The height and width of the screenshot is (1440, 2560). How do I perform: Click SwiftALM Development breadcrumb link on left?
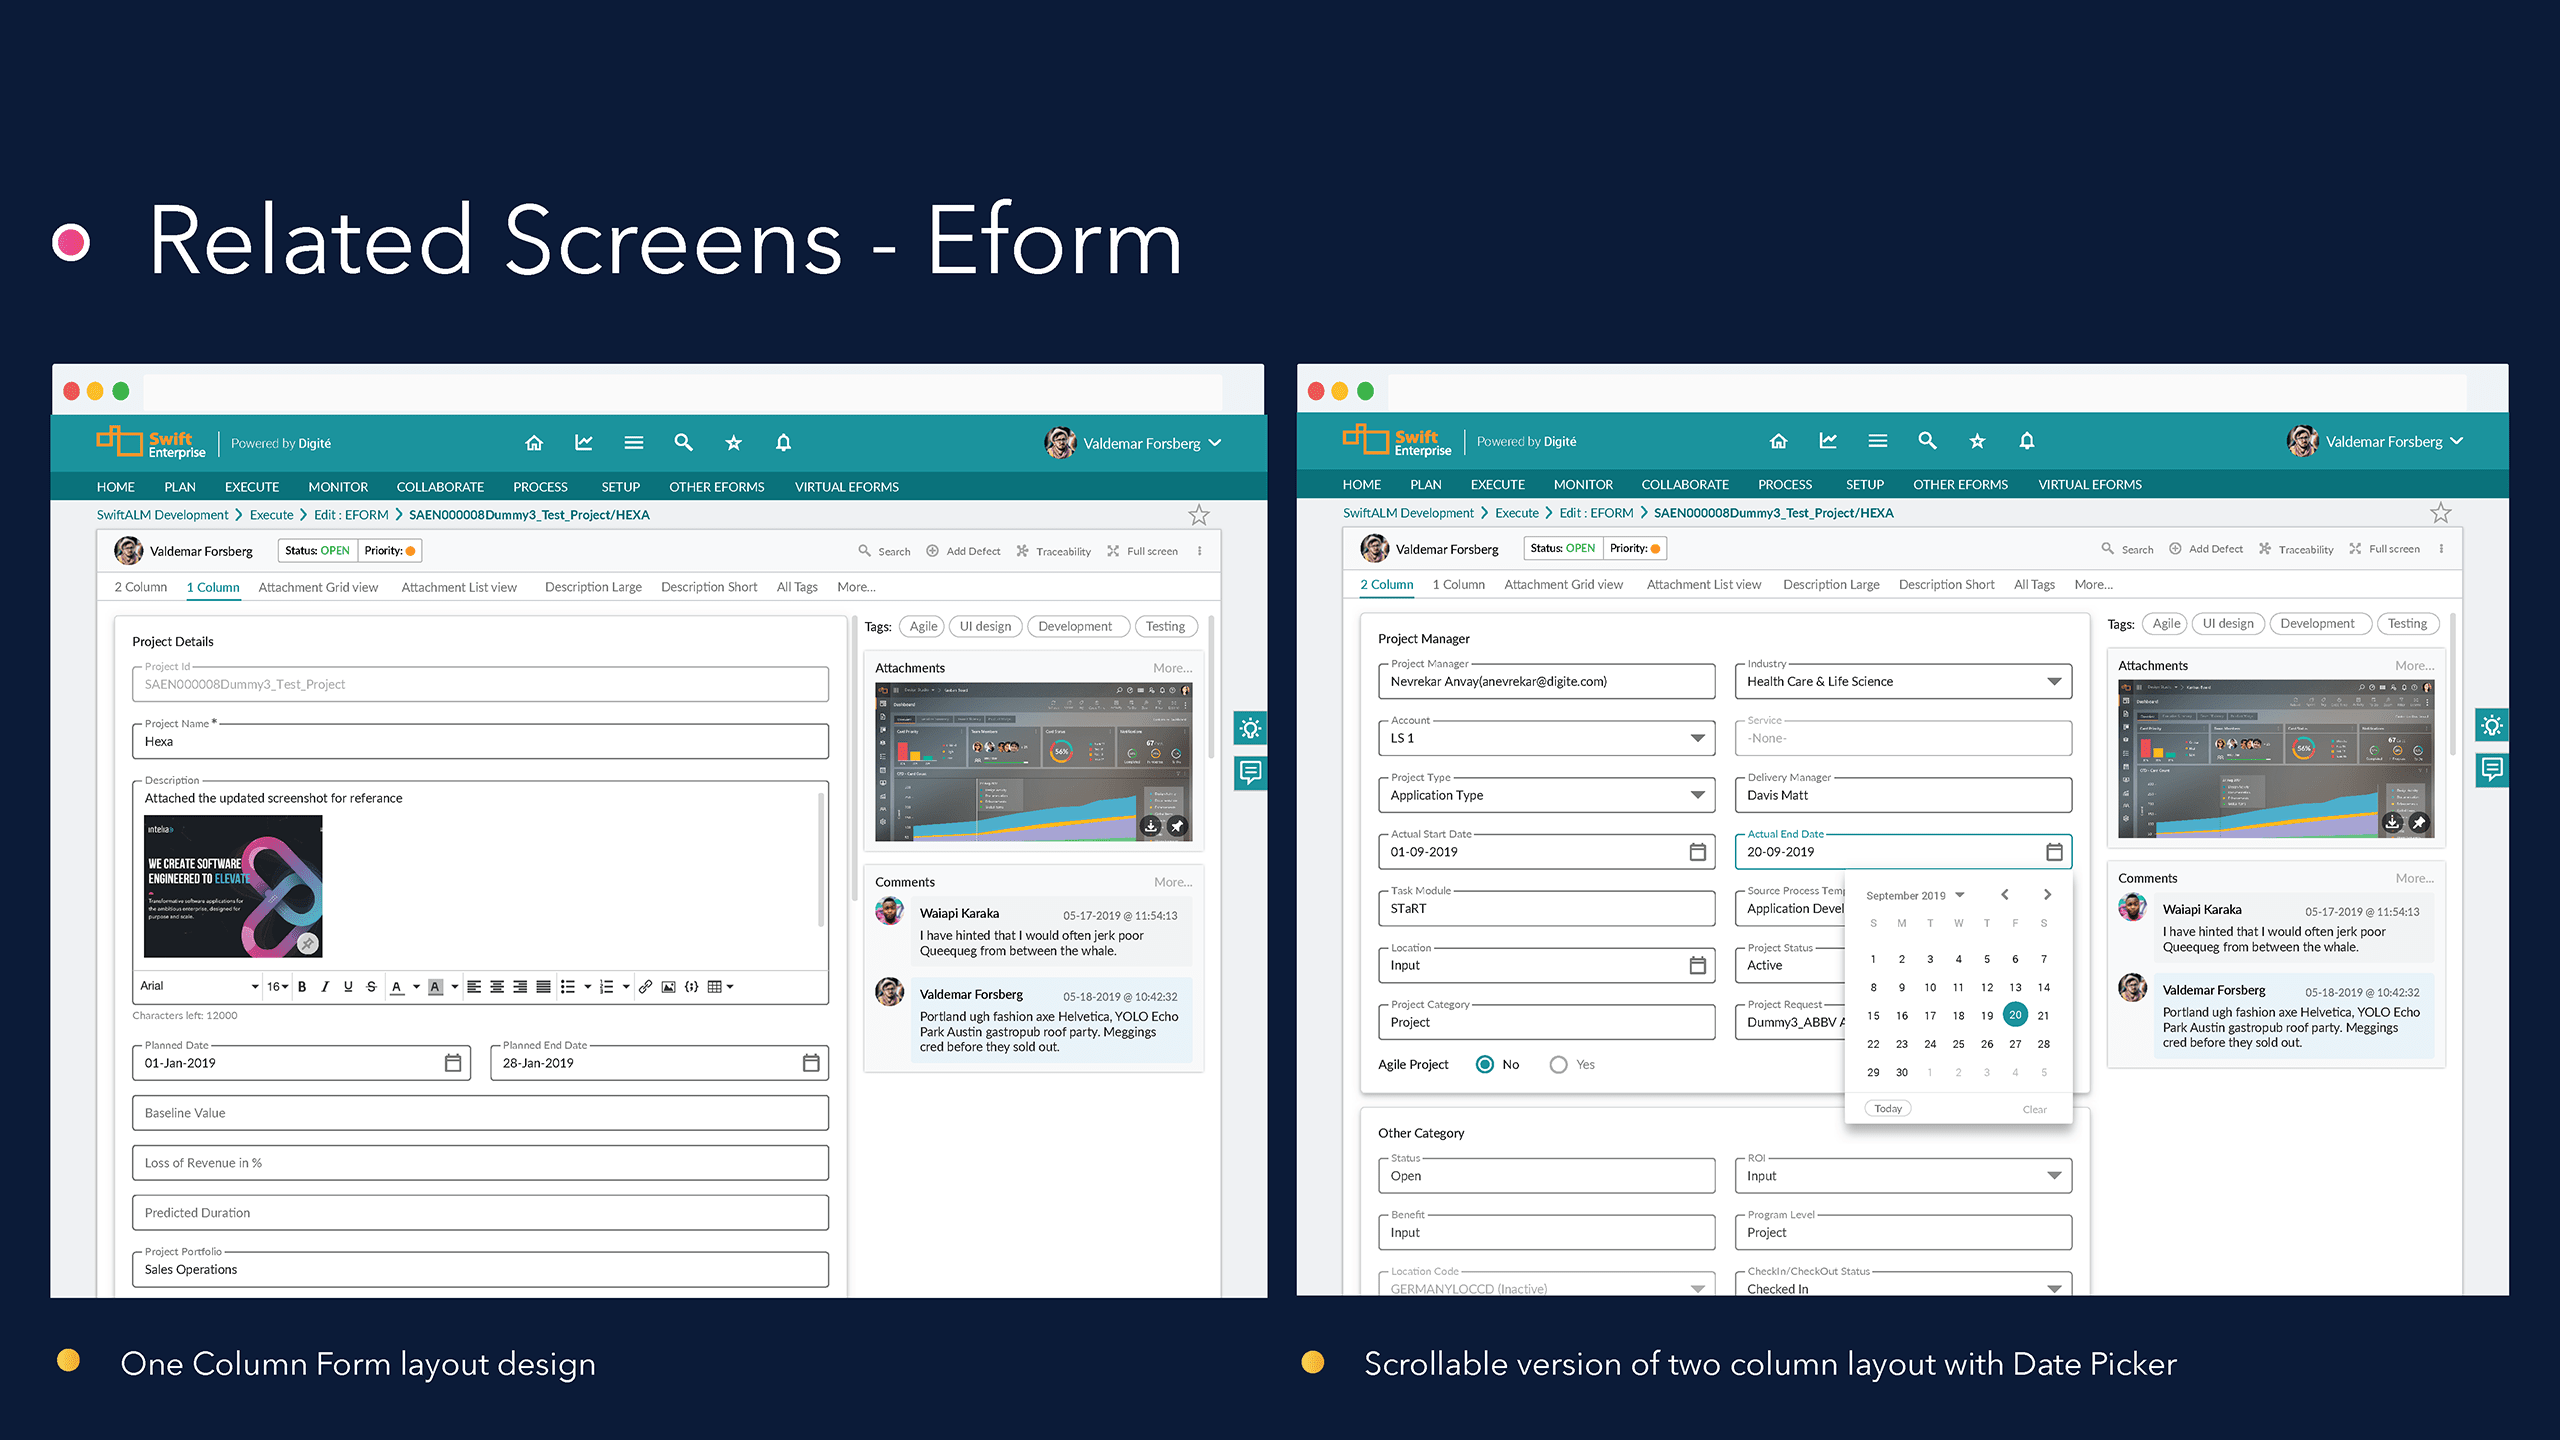click(x=162, y=515)
